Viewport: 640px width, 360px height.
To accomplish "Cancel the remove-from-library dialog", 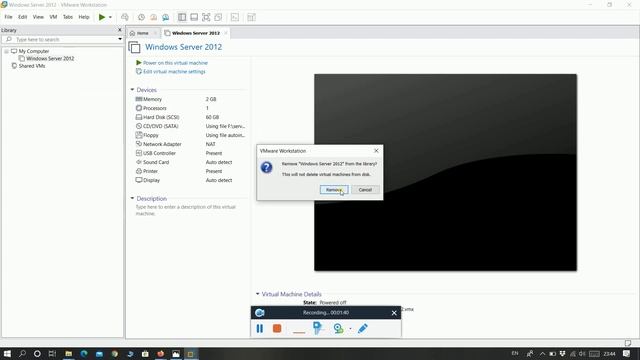I will tap(365, 190).
